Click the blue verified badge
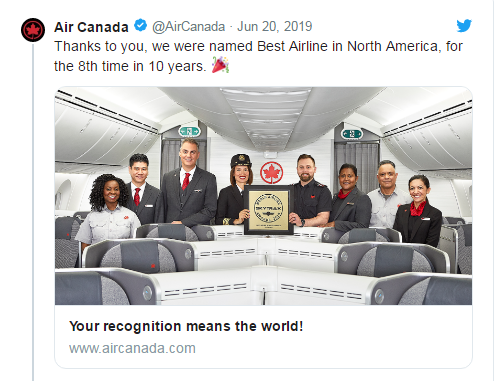The width and height of the screenshot is (495, 381). click(140, 25)
